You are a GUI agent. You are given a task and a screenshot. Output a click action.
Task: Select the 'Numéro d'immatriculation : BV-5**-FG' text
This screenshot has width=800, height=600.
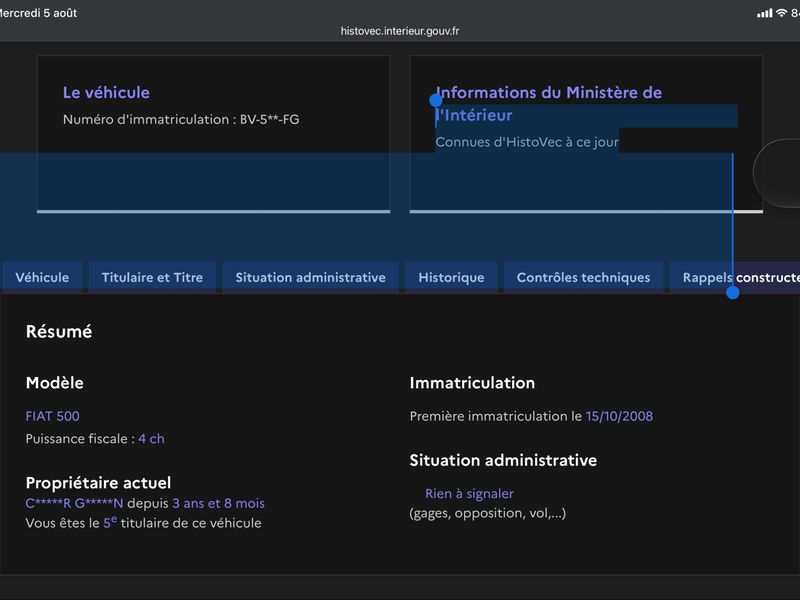(181, 119)
